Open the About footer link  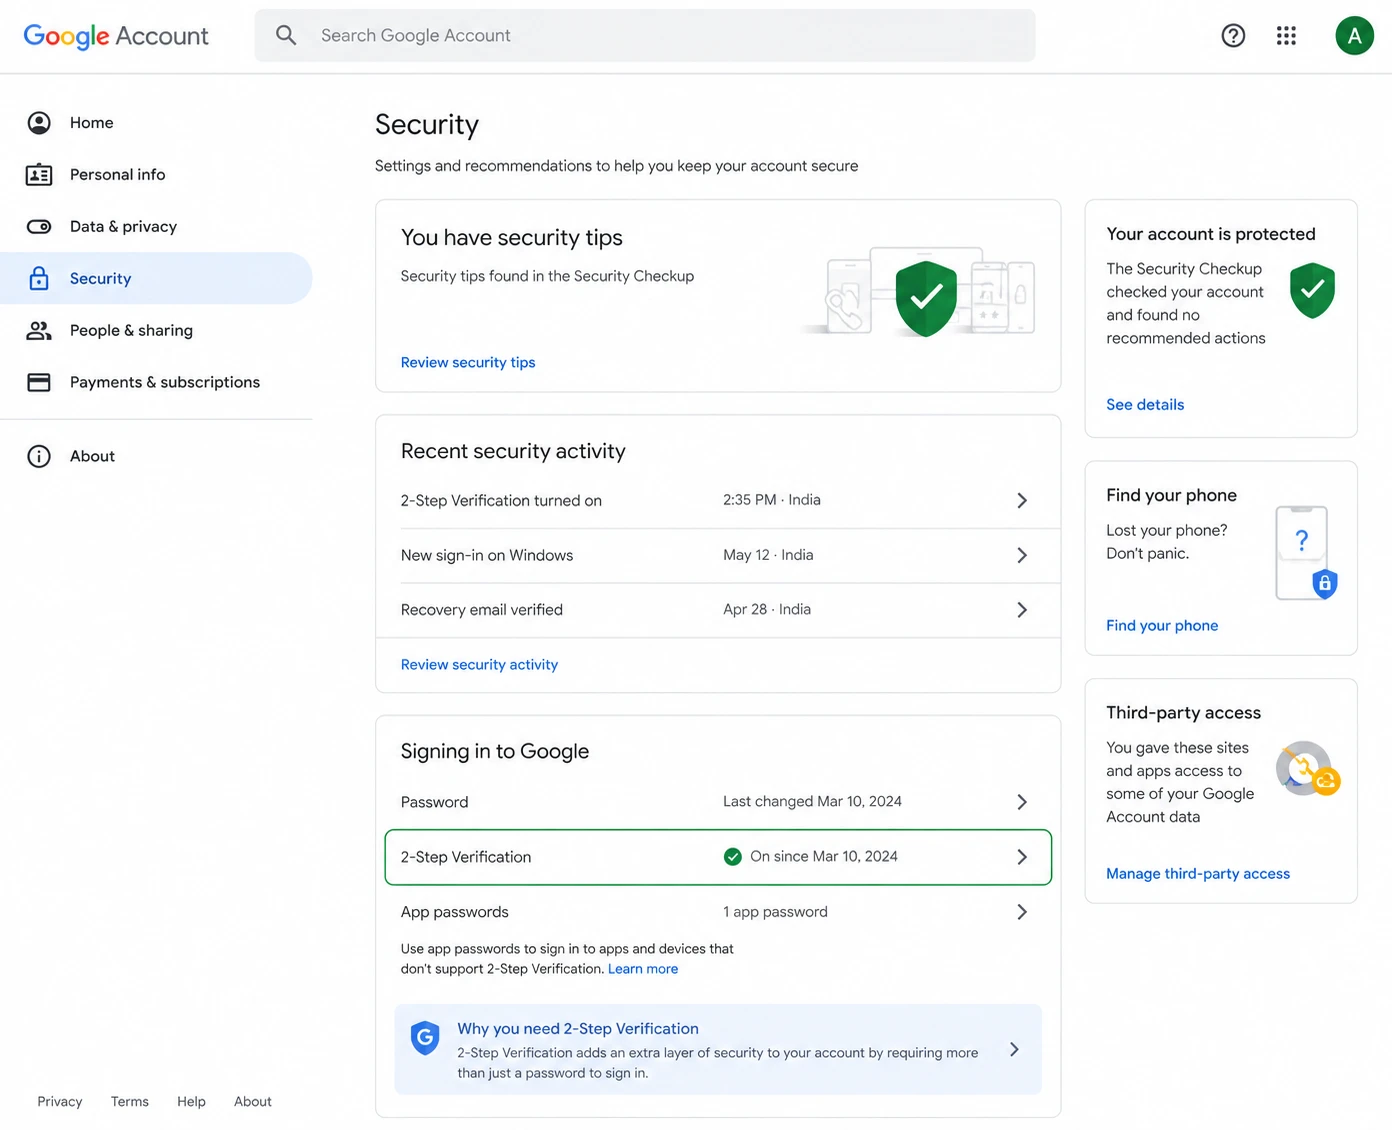(253, 1102)
